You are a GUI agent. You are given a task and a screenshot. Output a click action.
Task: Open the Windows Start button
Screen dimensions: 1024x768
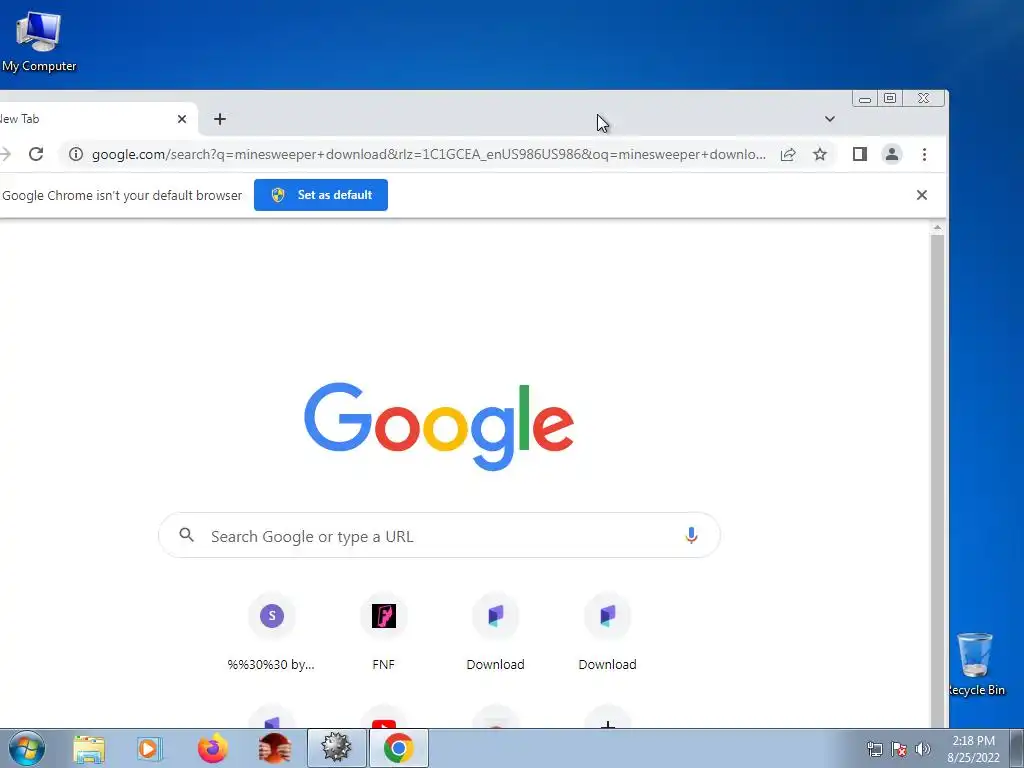(x=27, y=748)
